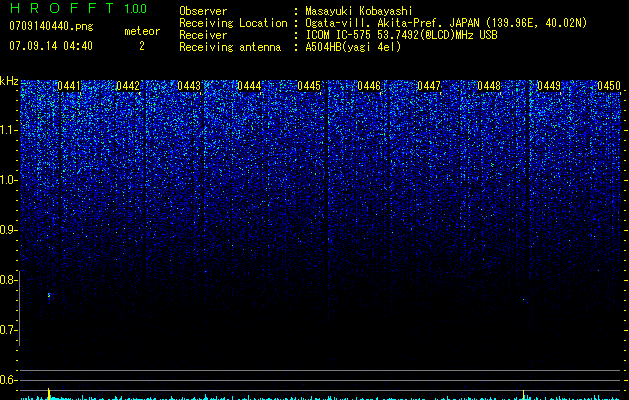This screenshot has height=400, width=629.
Task: Click the Observer name Masayuki Kobayashi
Action: click(x=359, y=11)
